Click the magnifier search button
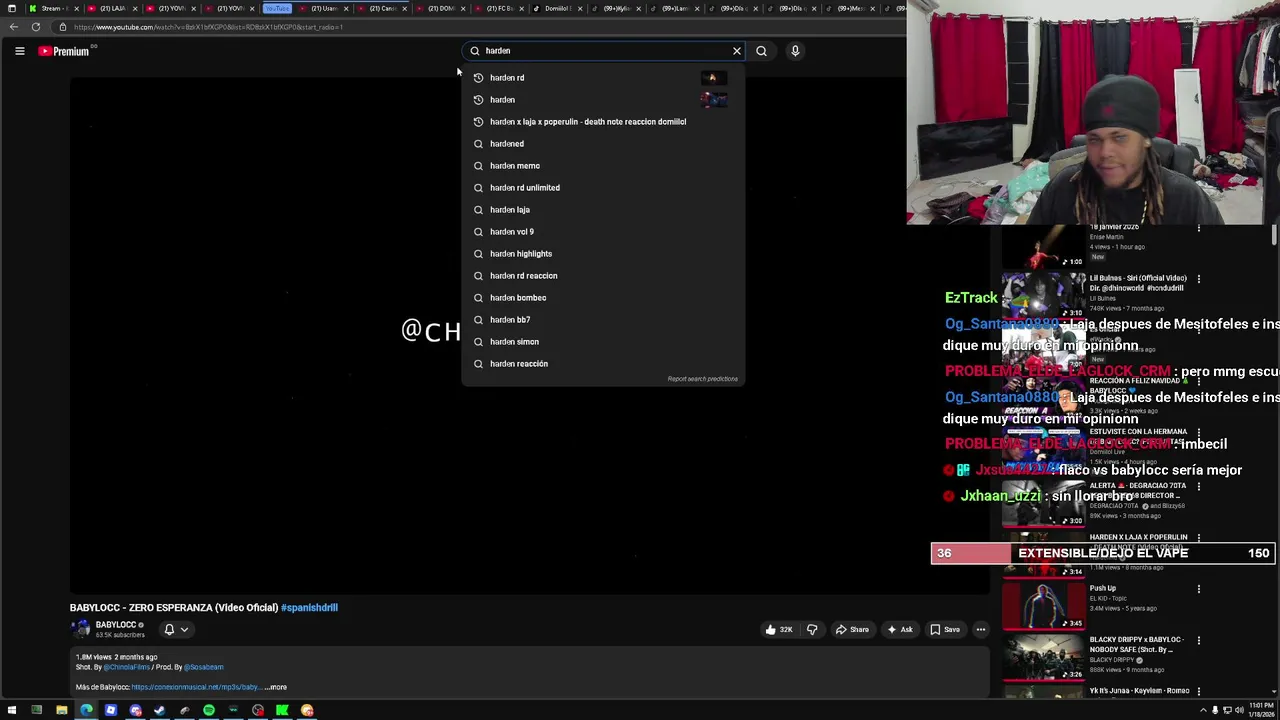The height and width of the screenshot is (720, 1280). (761, 51)
